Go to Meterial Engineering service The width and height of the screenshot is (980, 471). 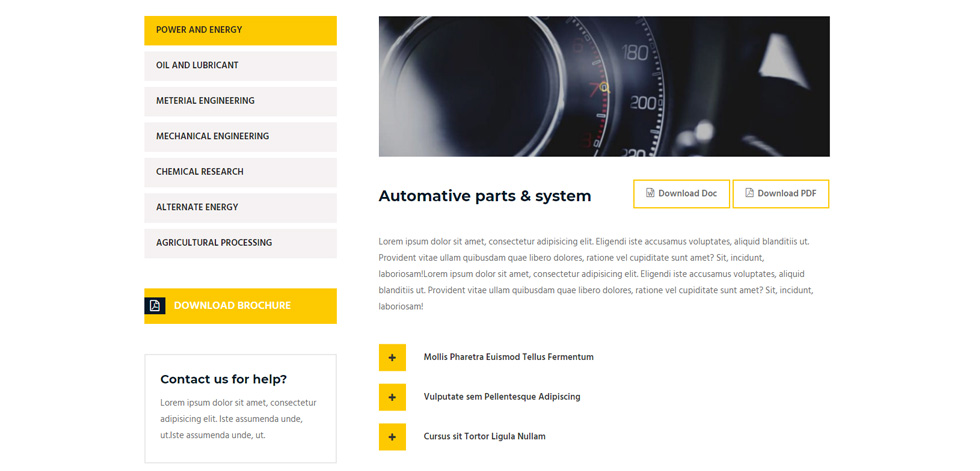click(240, 101)
